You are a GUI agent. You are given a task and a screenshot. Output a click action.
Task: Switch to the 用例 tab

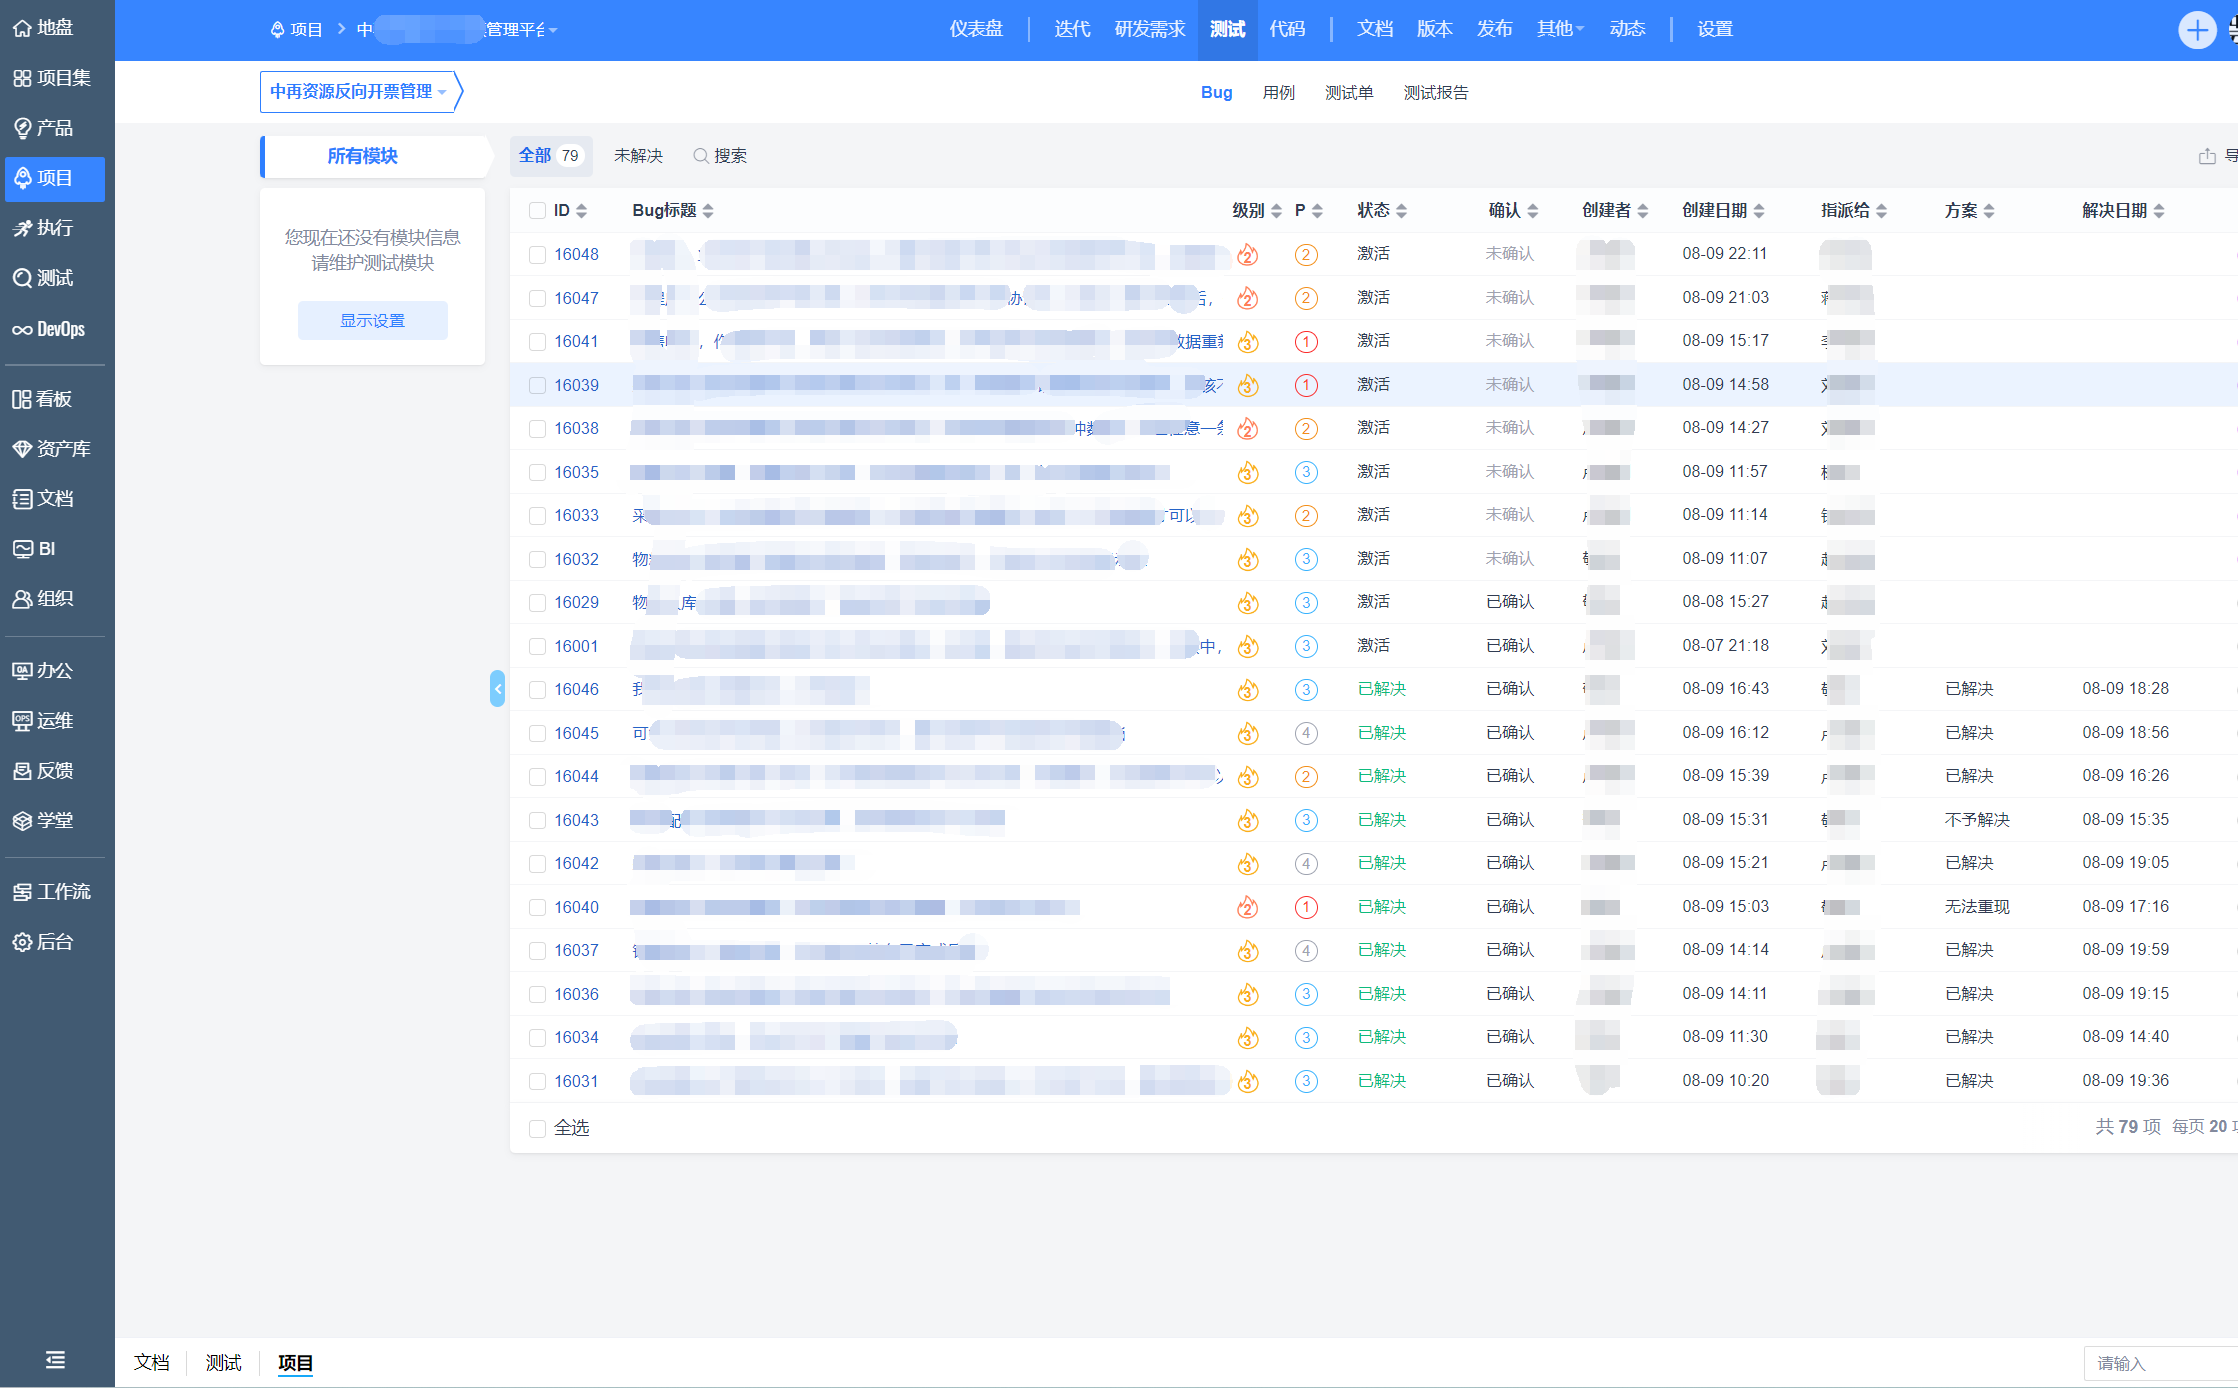(x=1278, y=93)
